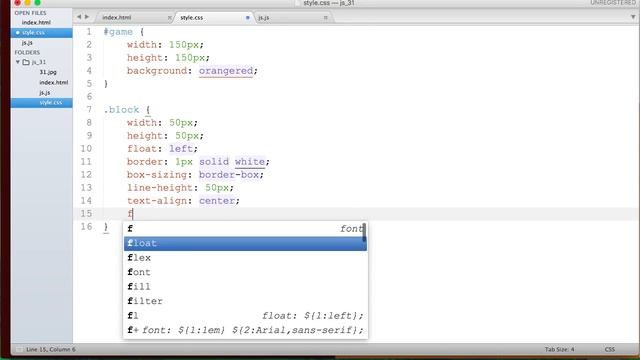
Task: Choose the font autocomplete suggestion
Action: [245, 272]
